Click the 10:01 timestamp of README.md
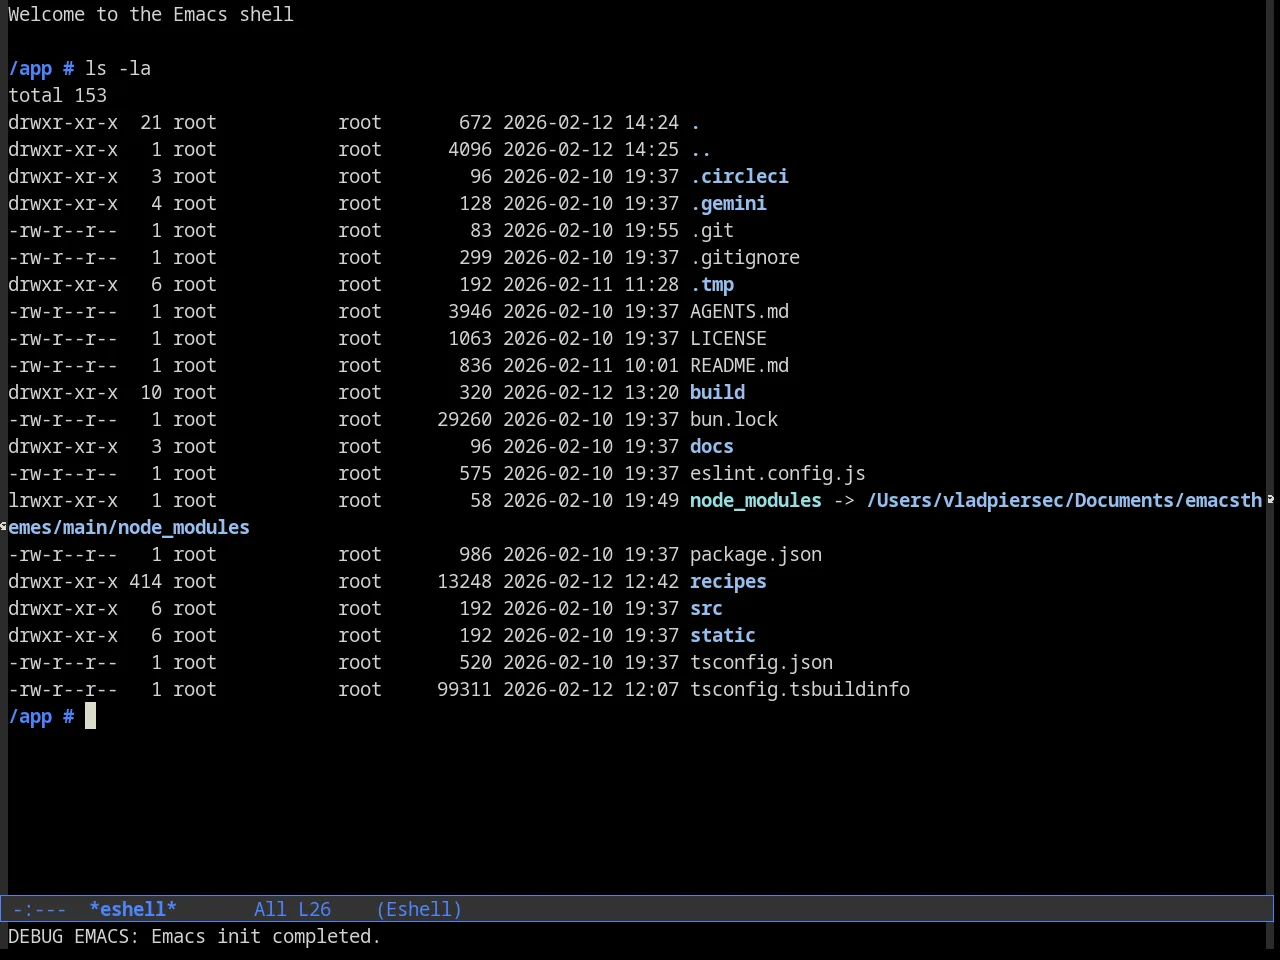This screenshot has width=1280, height=960. click(x=651, y=365)
